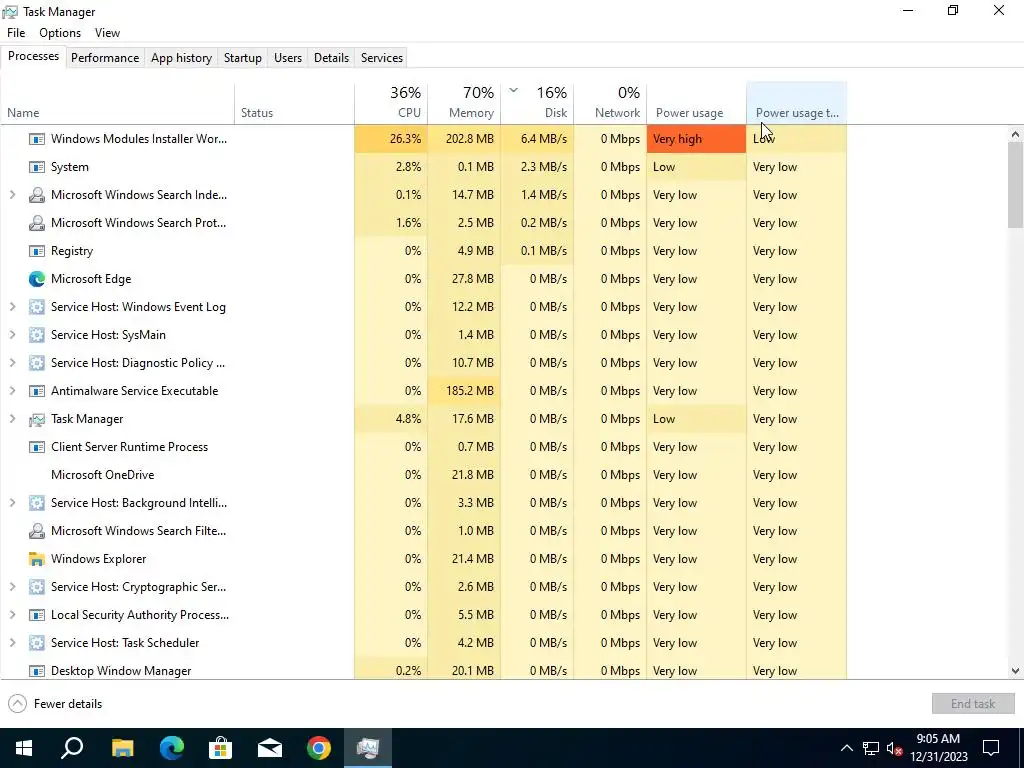The image size is (1024, 768).
Task: Collapse view with Fewer details
Action: tap(56, 704)
